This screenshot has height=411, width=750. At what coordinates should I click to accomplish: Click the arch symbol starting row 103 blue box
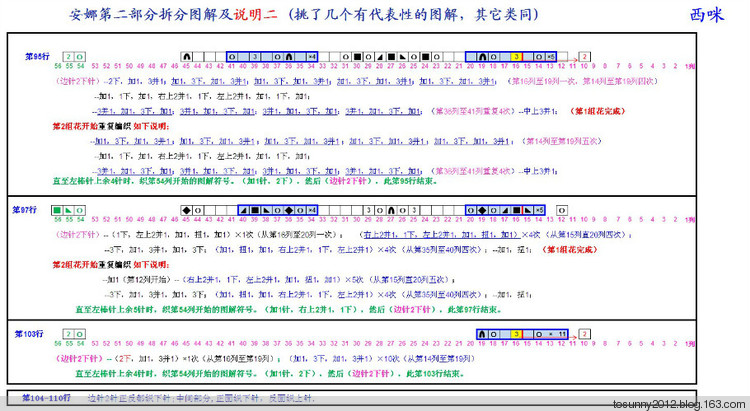(x=482, y=334)
